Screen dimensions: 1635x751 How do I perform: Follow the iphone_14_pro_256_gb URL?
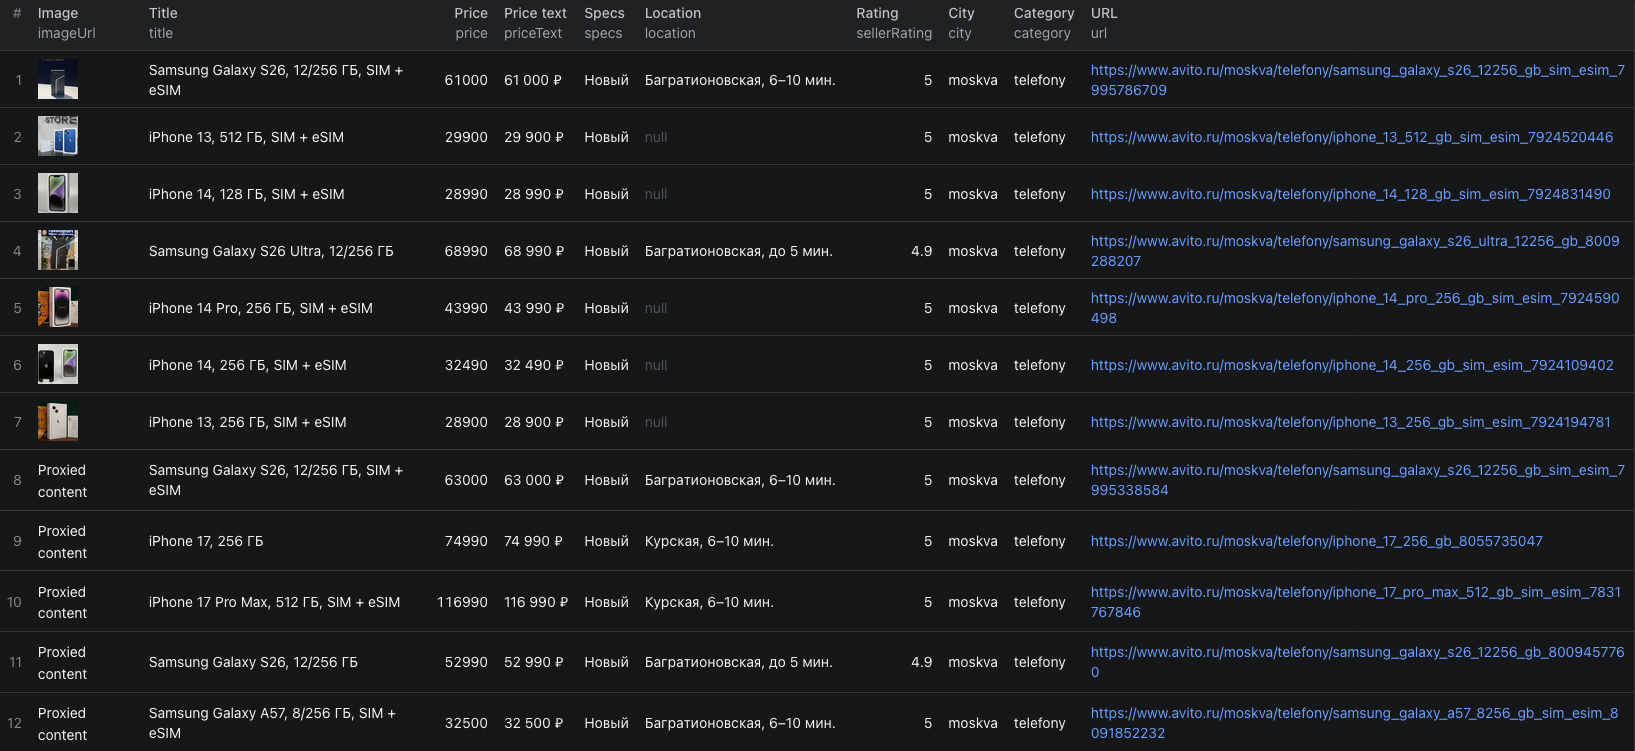1355,308
